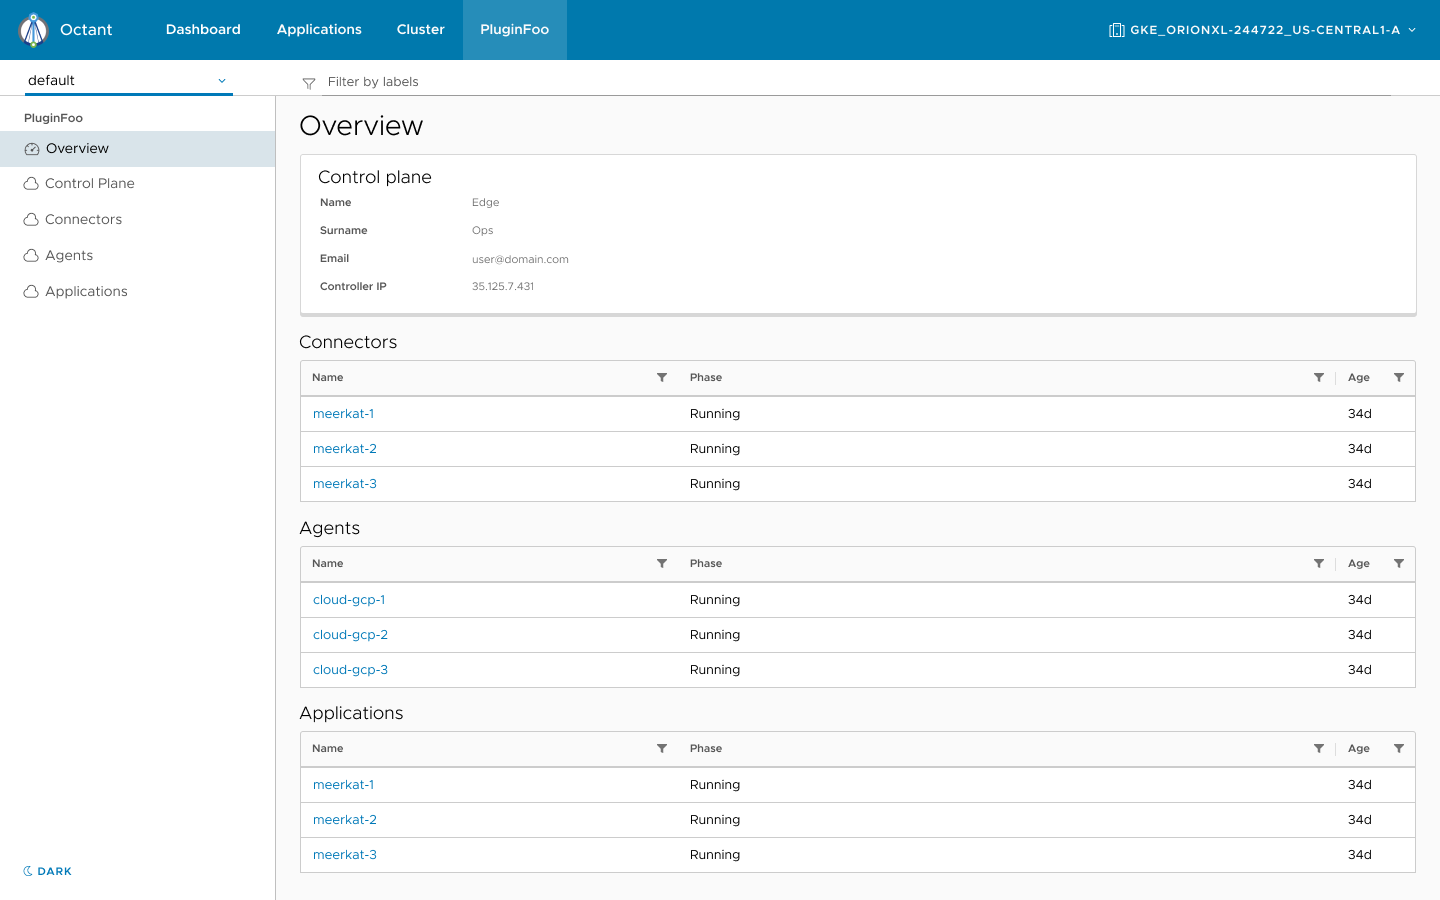Open the filter icon on Connectors Name column
Screen dimensions: 1440x900
[x=661, y=378]
